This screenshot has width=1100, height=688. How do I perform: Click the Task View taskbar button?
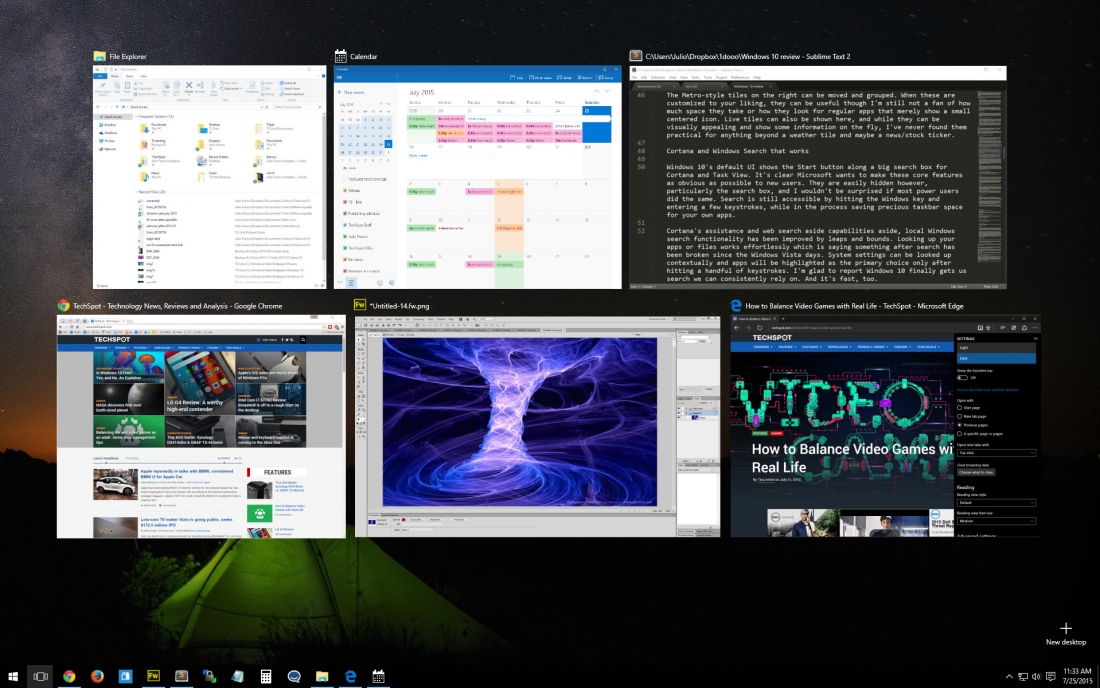[41, 676]
